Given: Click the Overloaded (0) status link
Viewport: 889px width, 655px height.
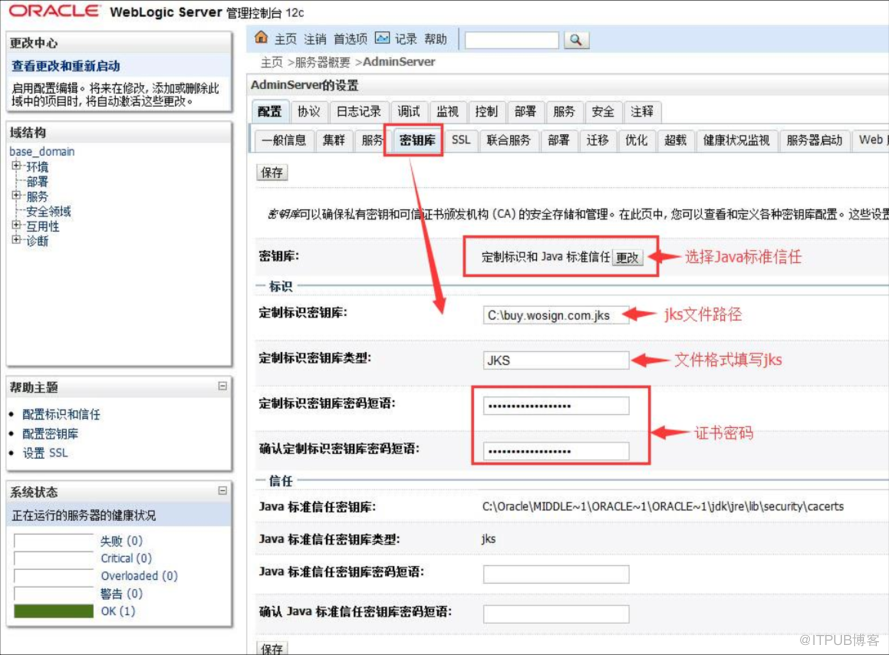Looking at the screenshot, I should tap(139, 576).
